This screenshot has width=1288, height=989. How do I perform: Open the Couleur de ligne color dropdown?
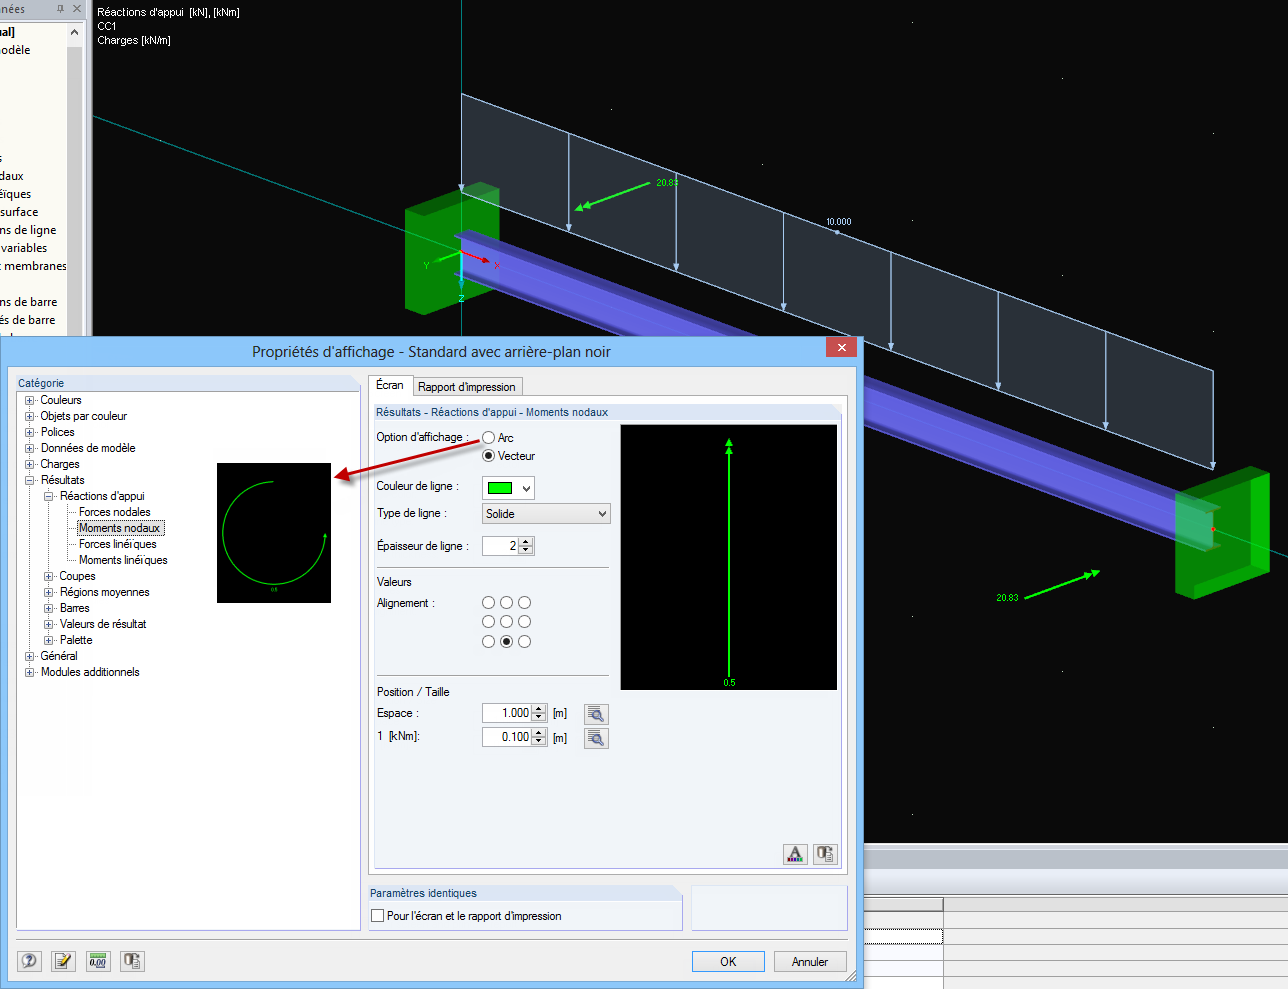[x=508, y=488]
